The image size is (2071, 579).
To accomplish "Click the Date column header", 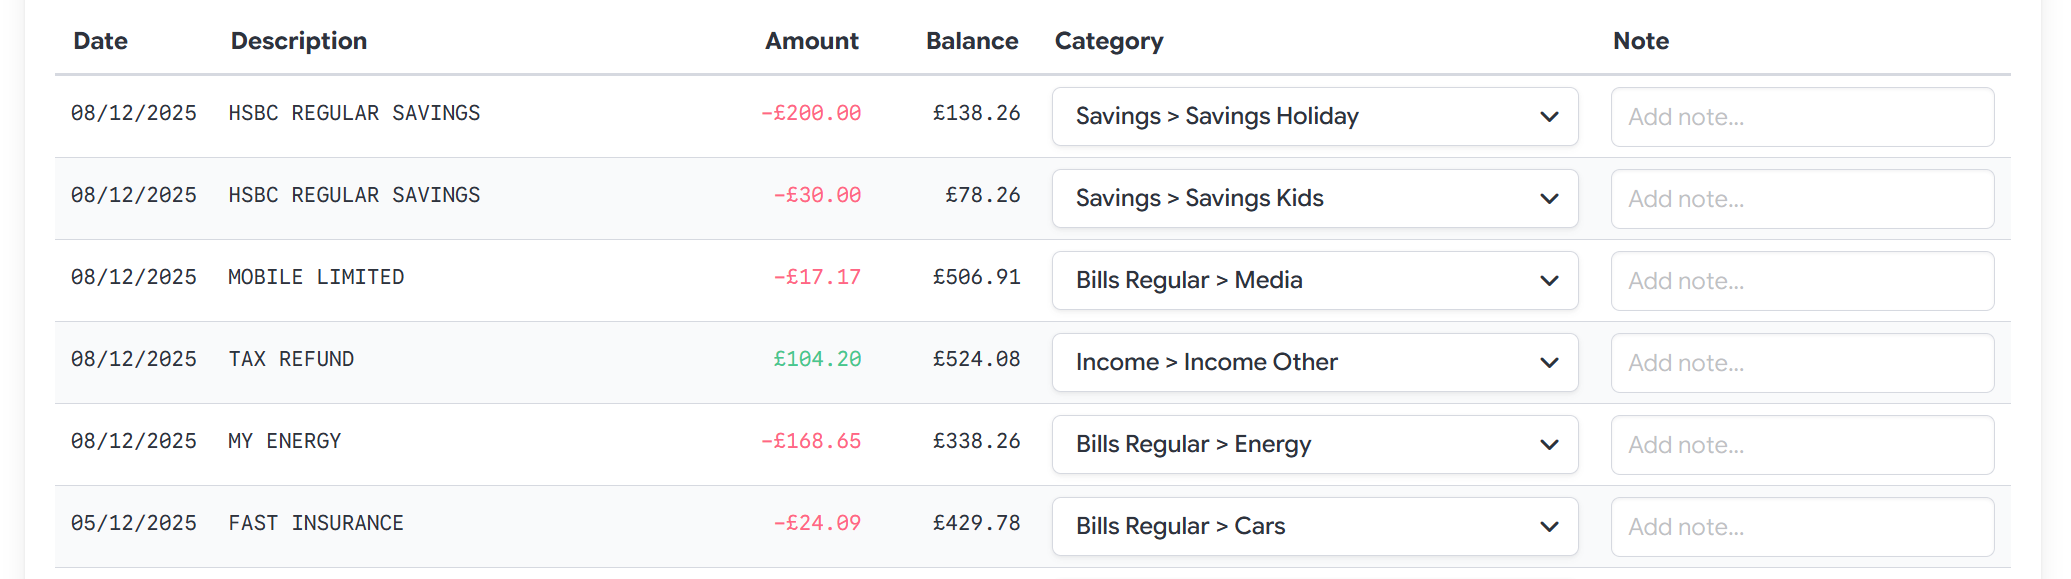I will [x=99, y=41].
